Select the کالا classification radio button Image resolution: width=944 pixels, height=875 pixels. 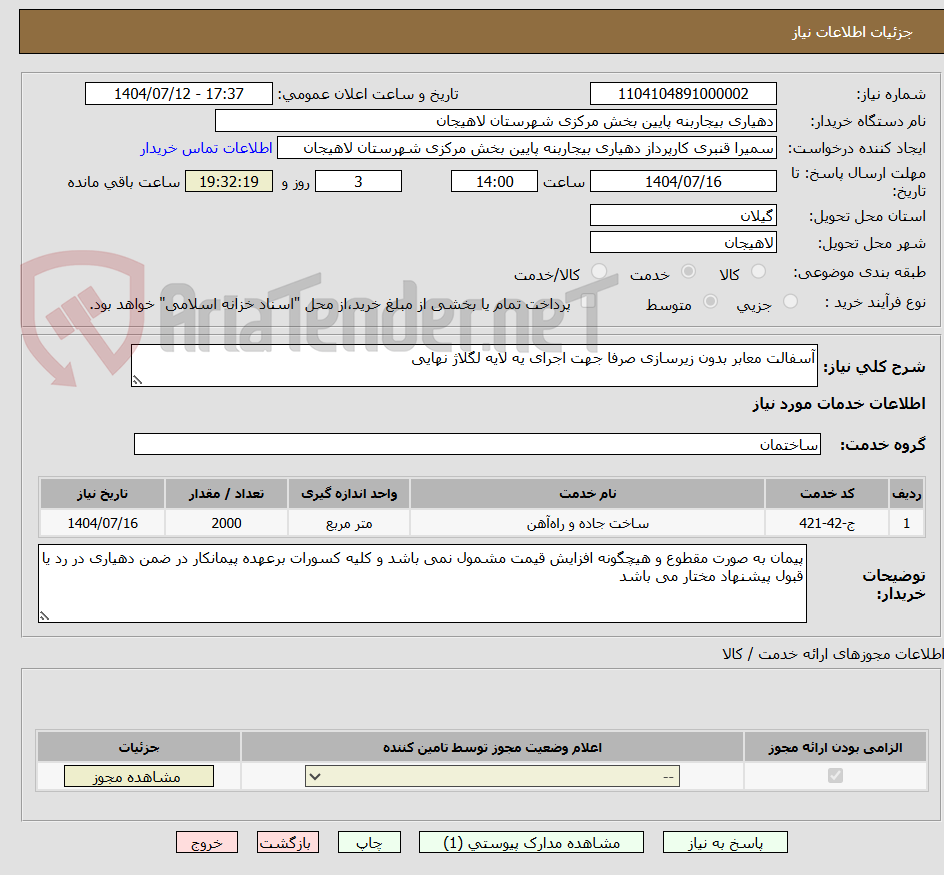click(x=759, y=272)
